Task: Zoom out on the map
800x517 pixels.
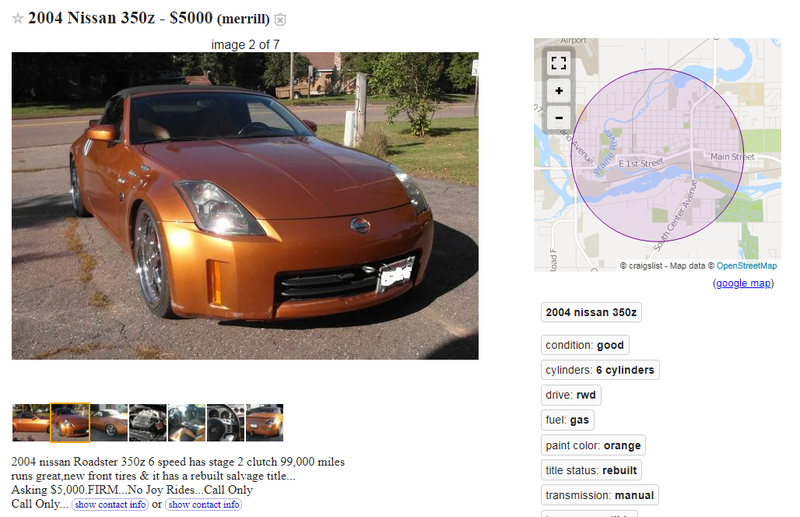Action: coord(559,118)
